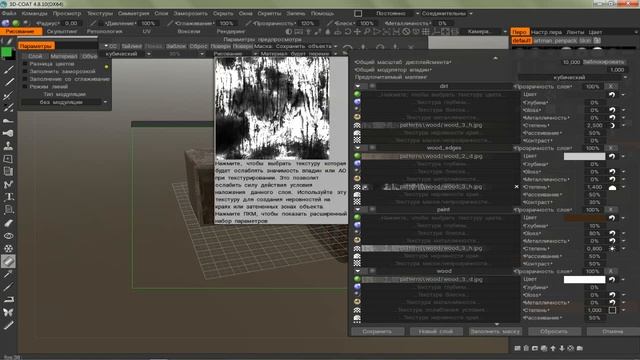Reset paint layer Цвет with arrow icon
The height and width of the screenshot is (360, 640).
[x=612, y=218]
